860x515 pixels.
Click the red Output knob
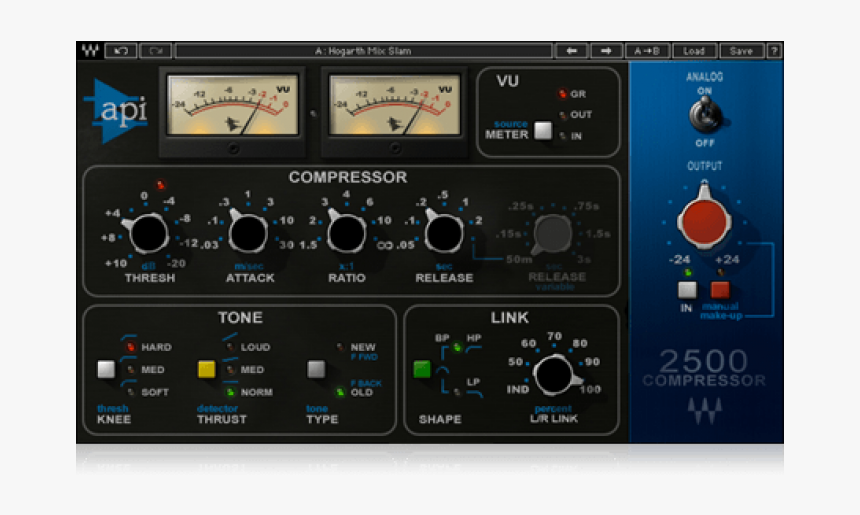point(704,220)
